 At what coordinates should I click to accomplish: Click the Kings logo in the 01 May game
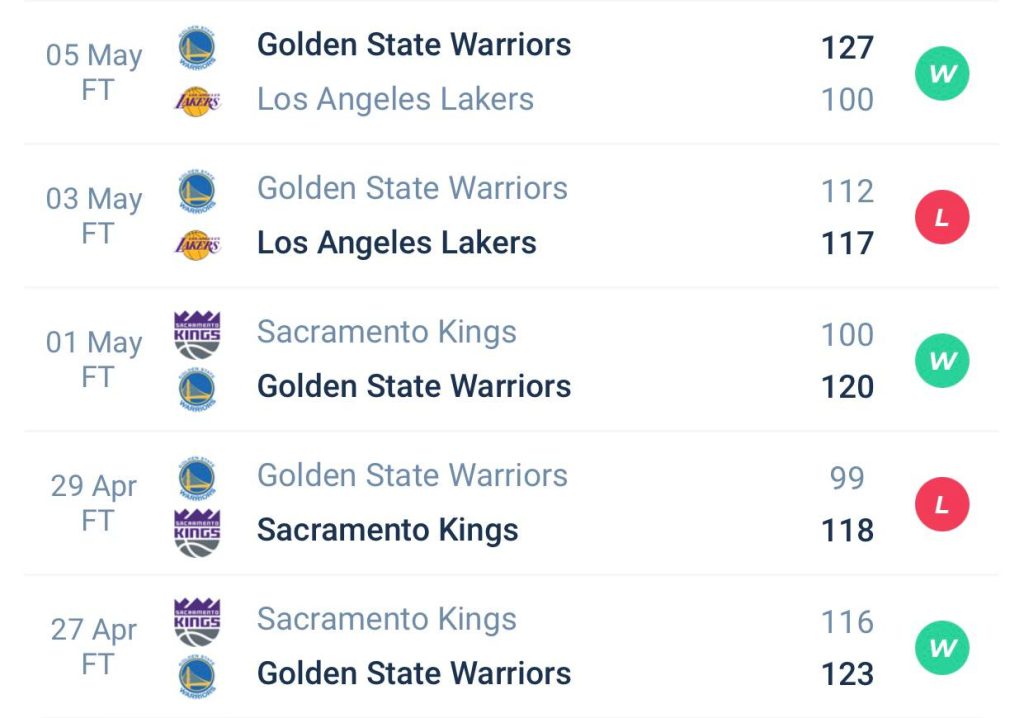[x=197, y=334]
